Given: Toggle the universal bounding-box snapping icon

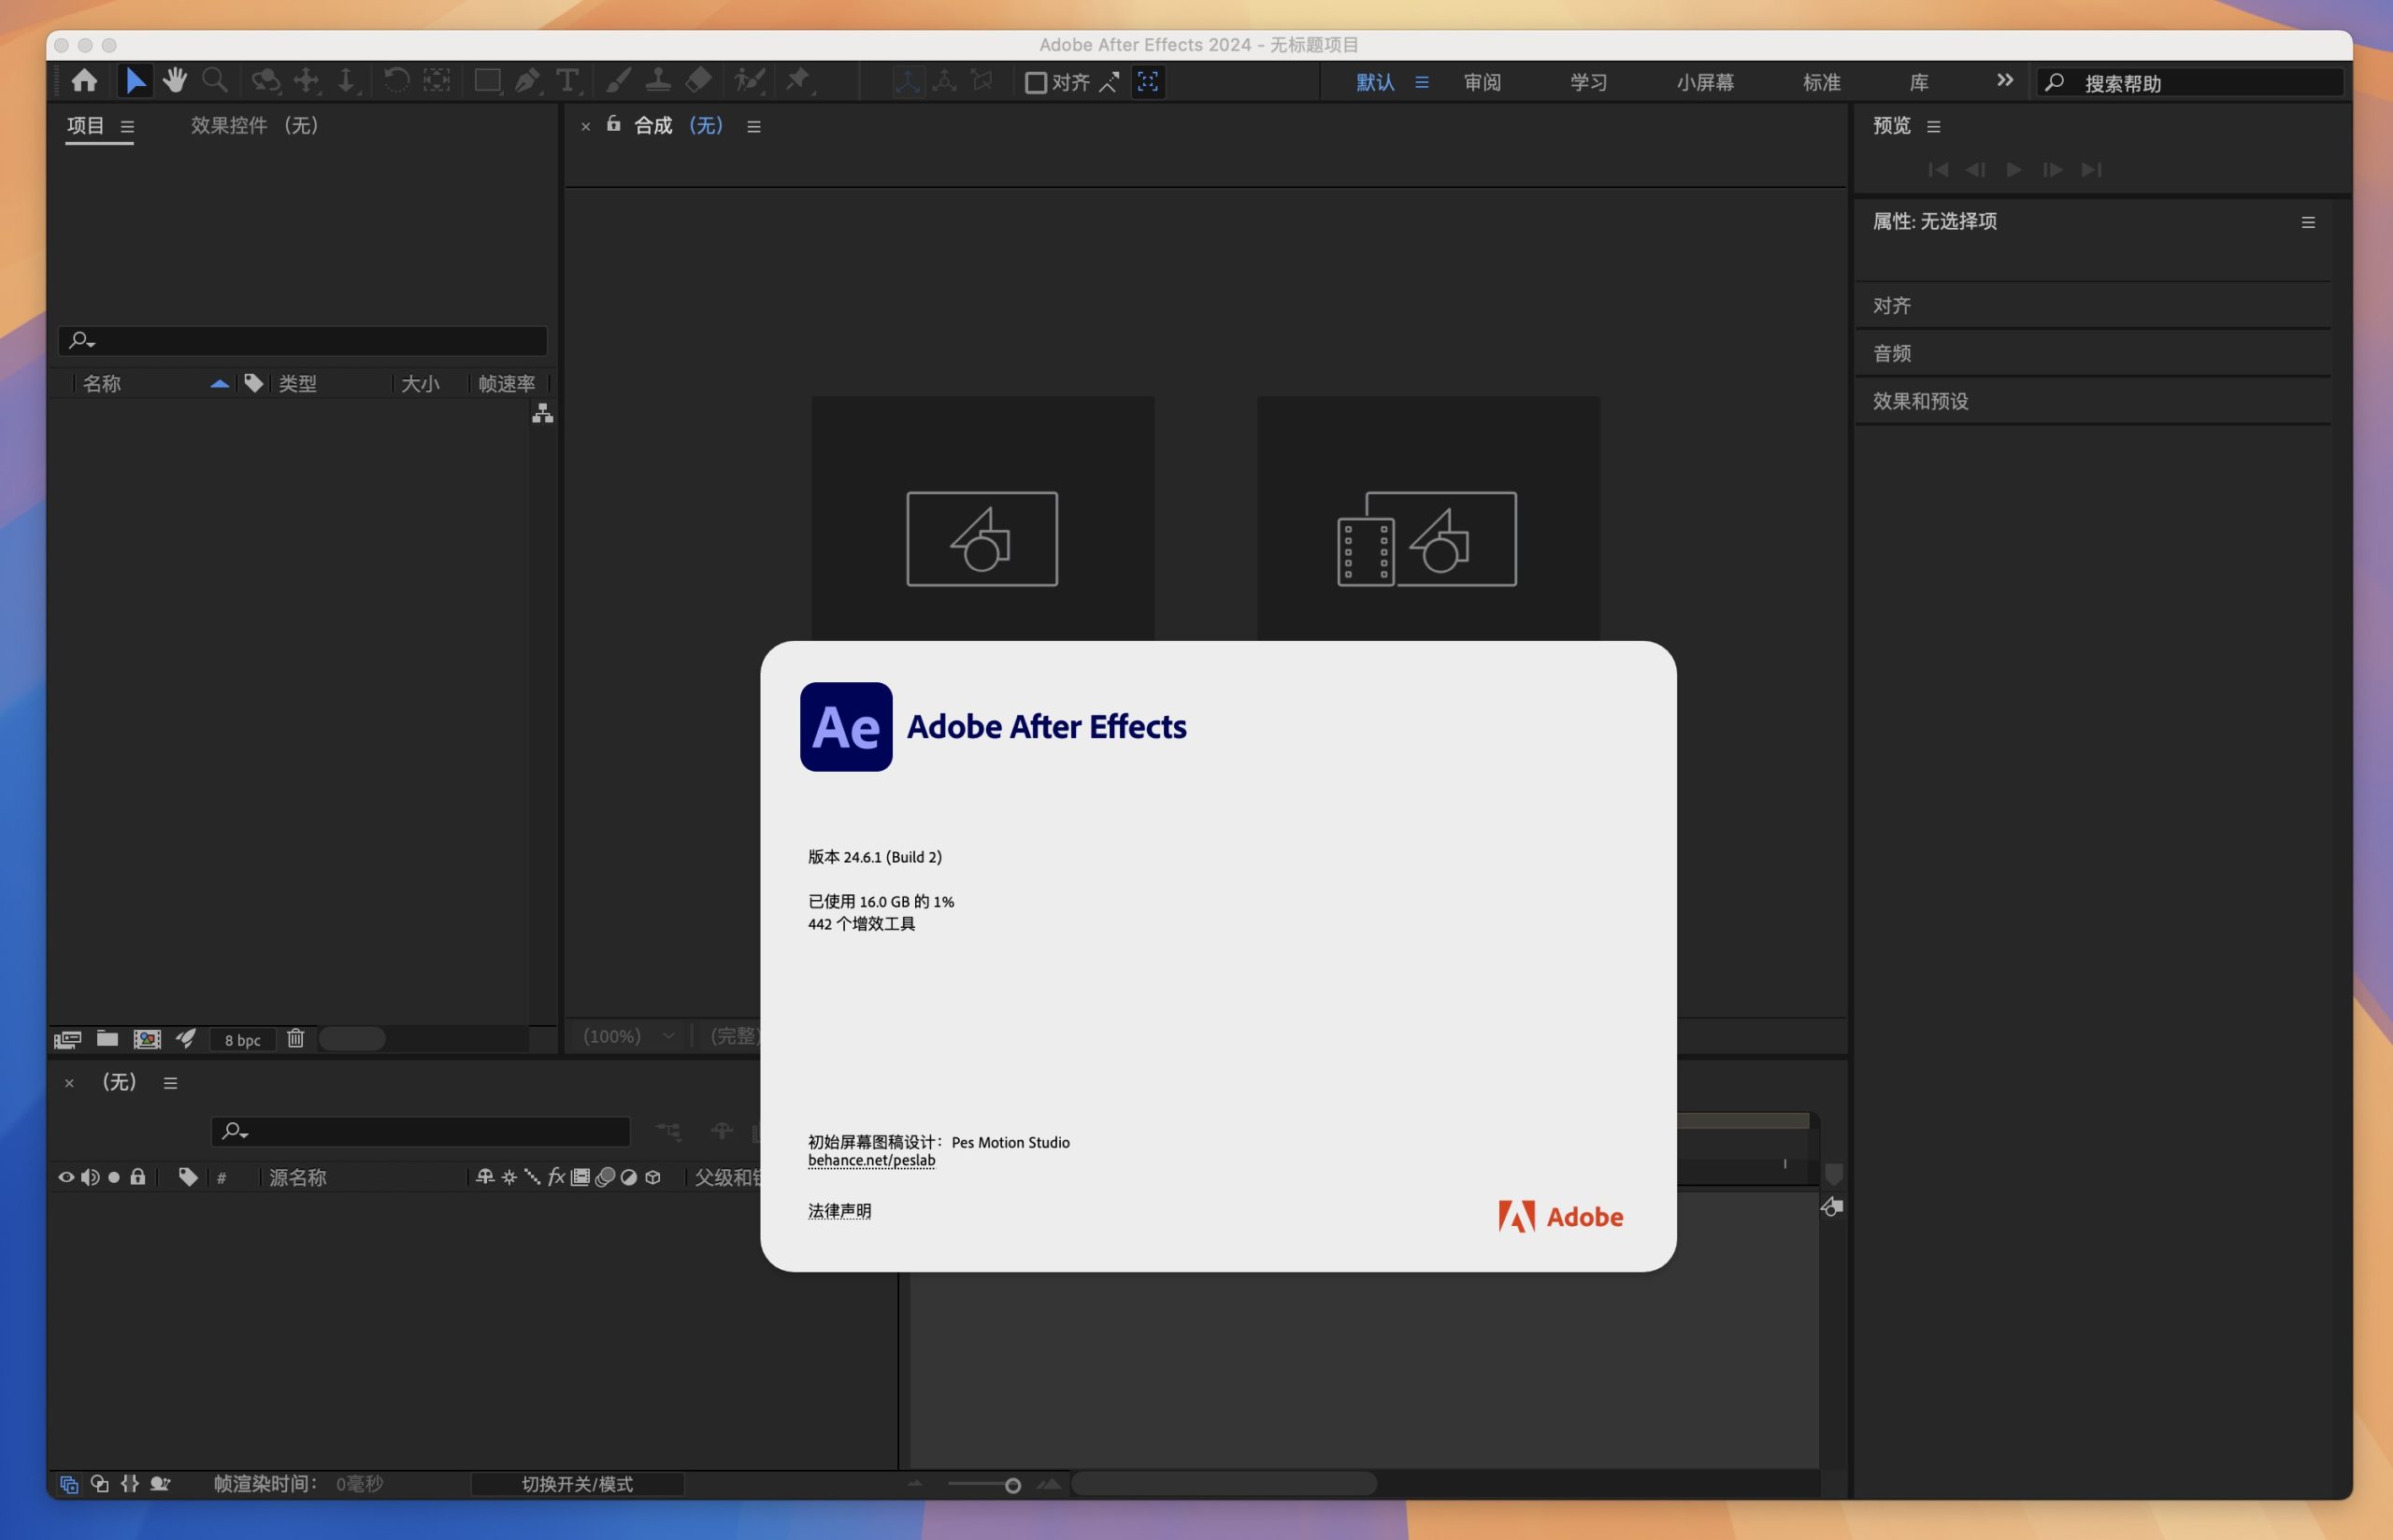Looking at the screenshot, I should (1148, 82).
